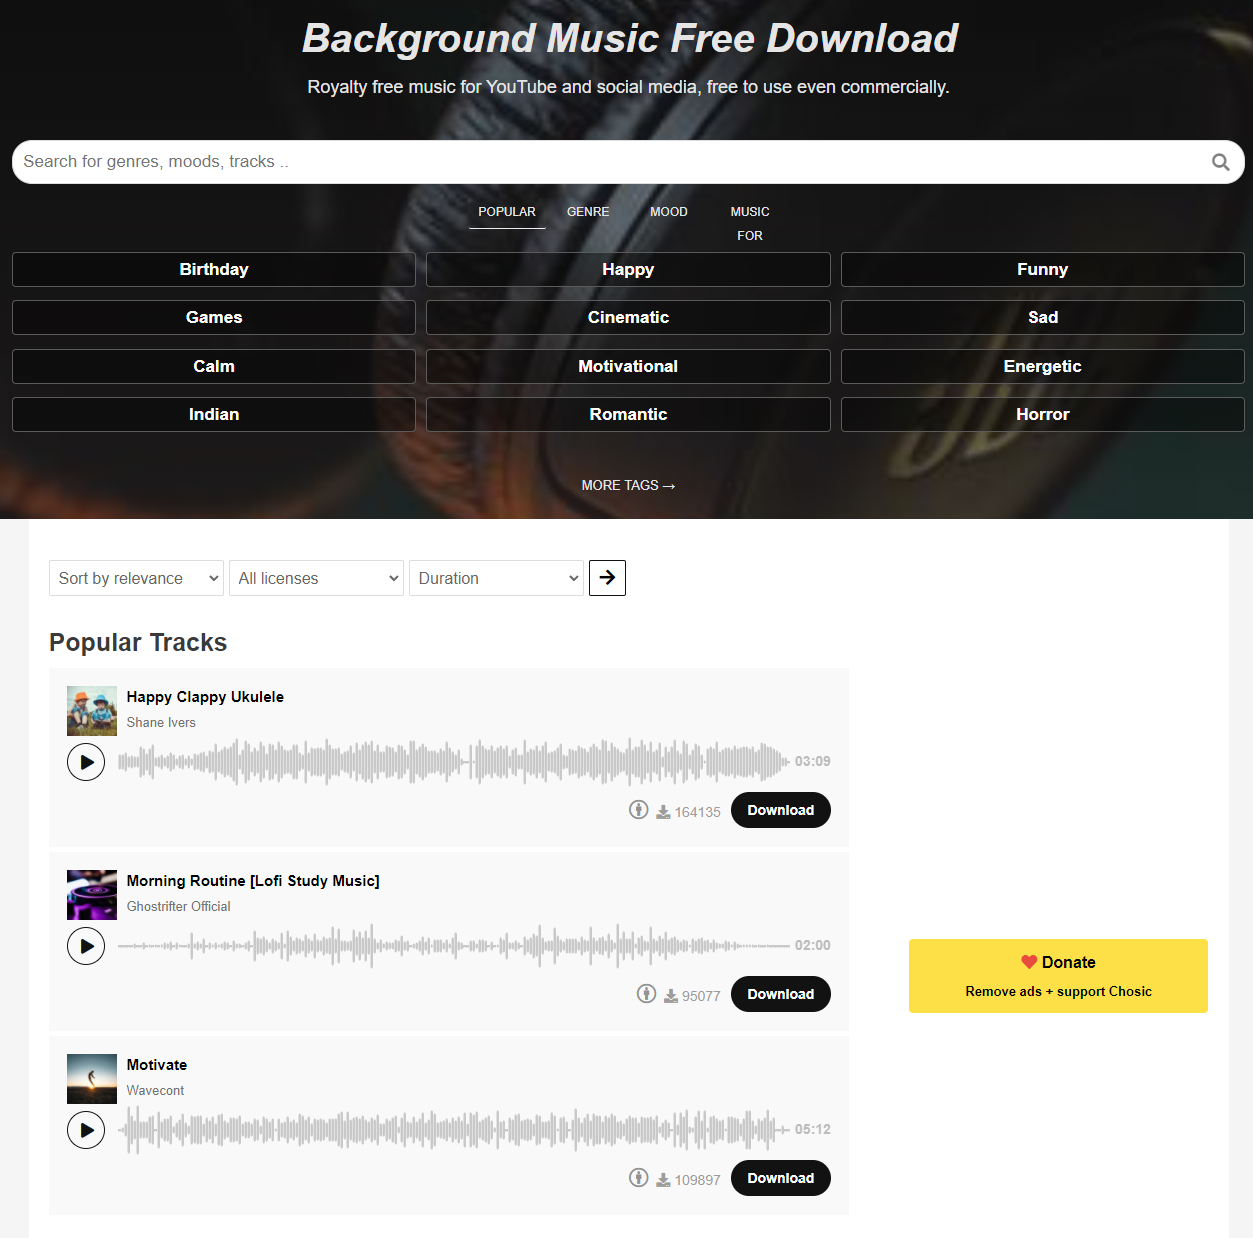Play the Happy Clappy Ukulele track
This screenshot has height=1238, width=1253.
(x=86, y=762)
